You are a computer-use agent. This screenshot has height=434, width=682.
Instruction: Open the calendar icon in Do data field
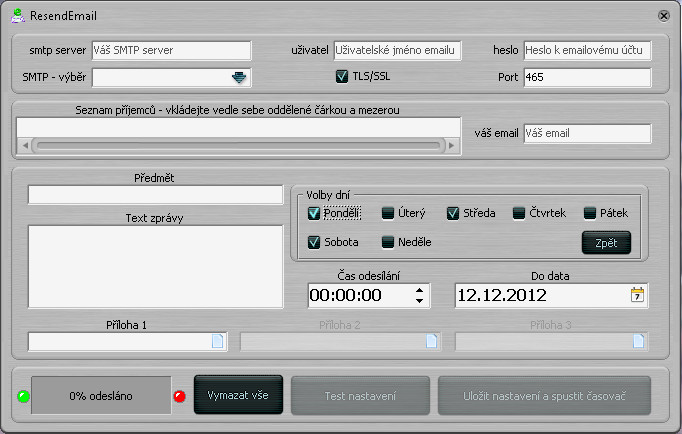[x=637, y=295]
